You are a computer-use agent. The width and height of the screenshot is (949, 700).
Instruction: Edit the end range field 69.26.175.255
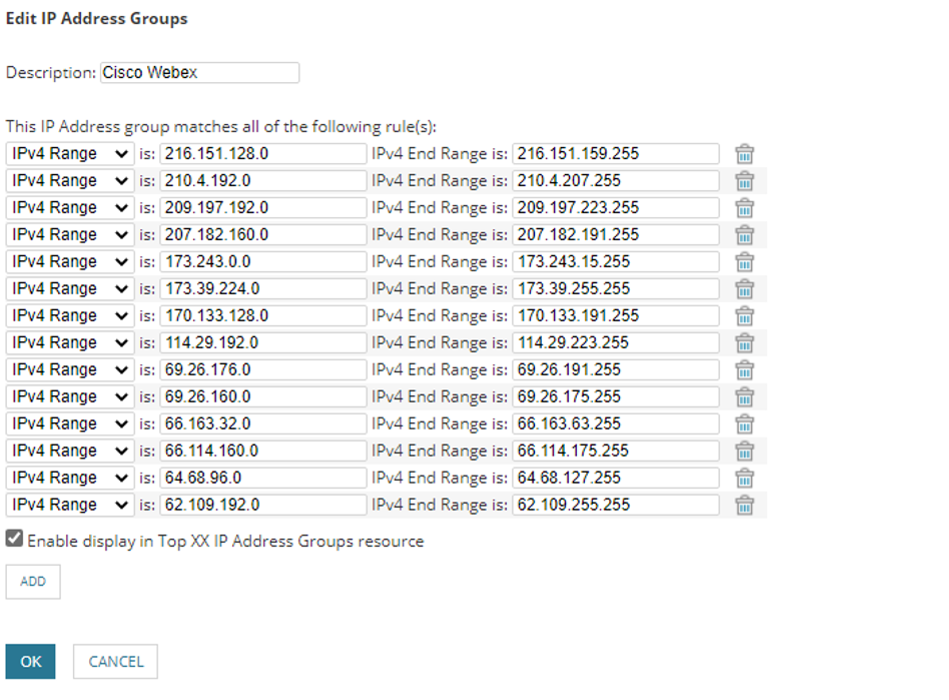(616, 397)
